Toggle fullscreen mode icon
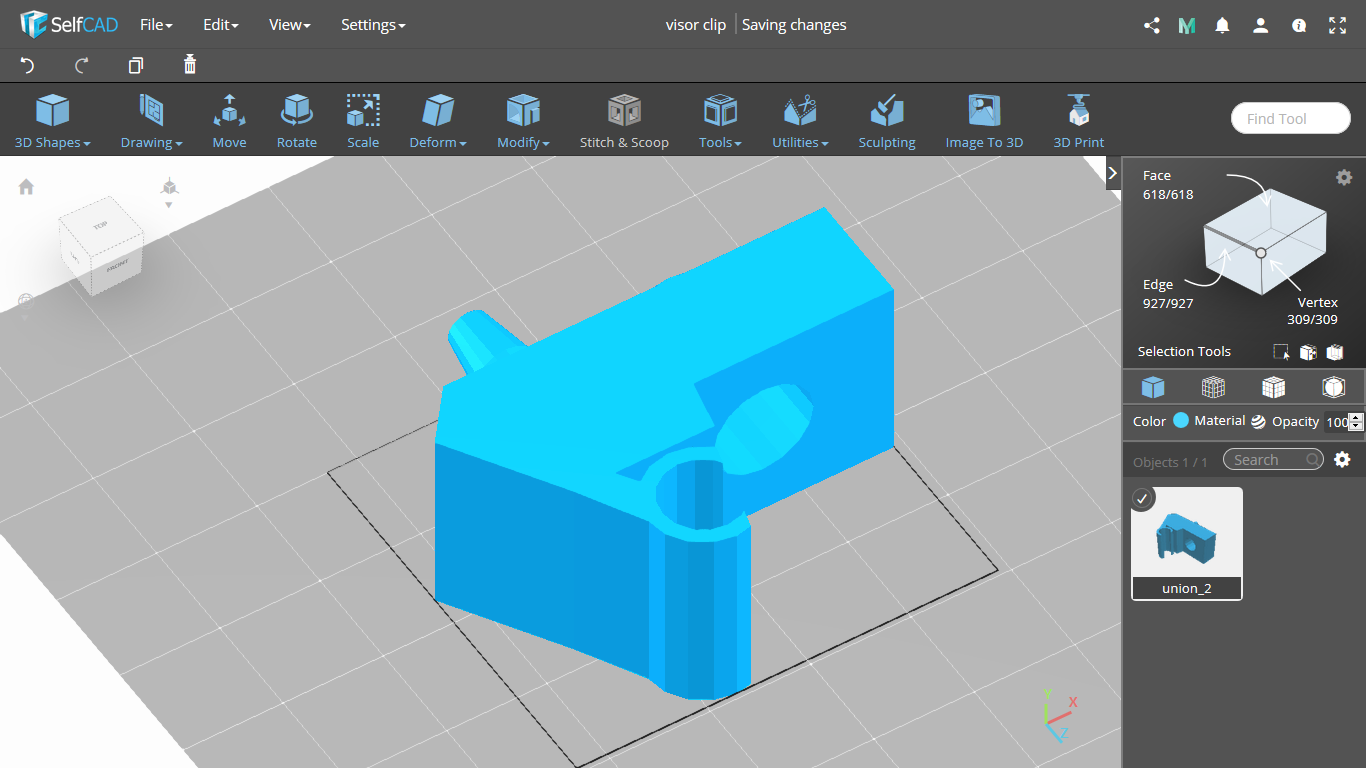The image size is (1366, 768). click(1337, 26)
